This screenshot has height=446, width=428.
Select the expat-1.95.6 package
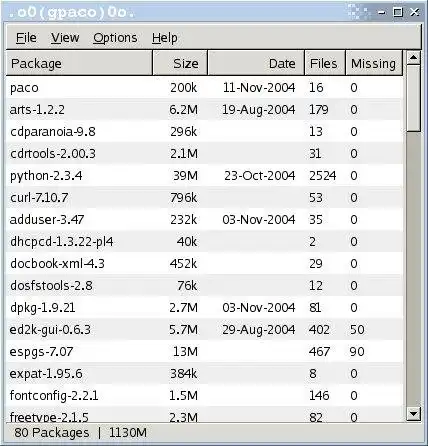(204, 373)
